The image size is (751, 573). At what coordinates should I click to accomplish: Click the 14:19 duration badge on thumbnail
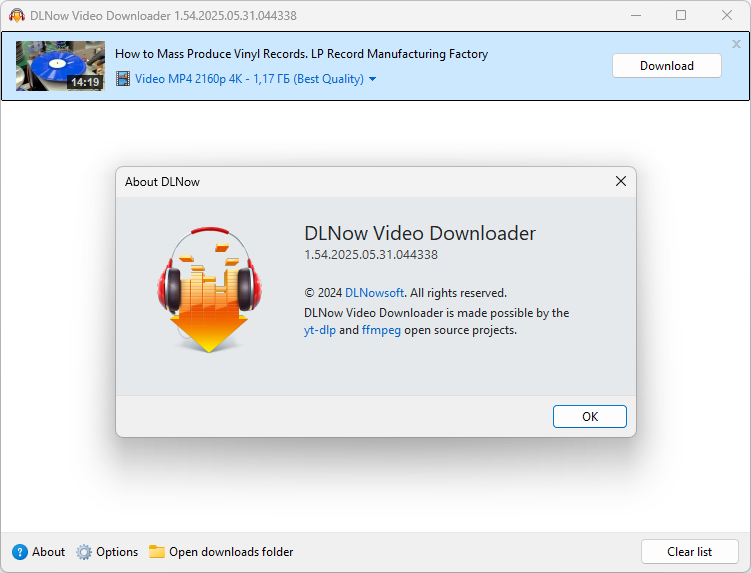click(85, 82)
